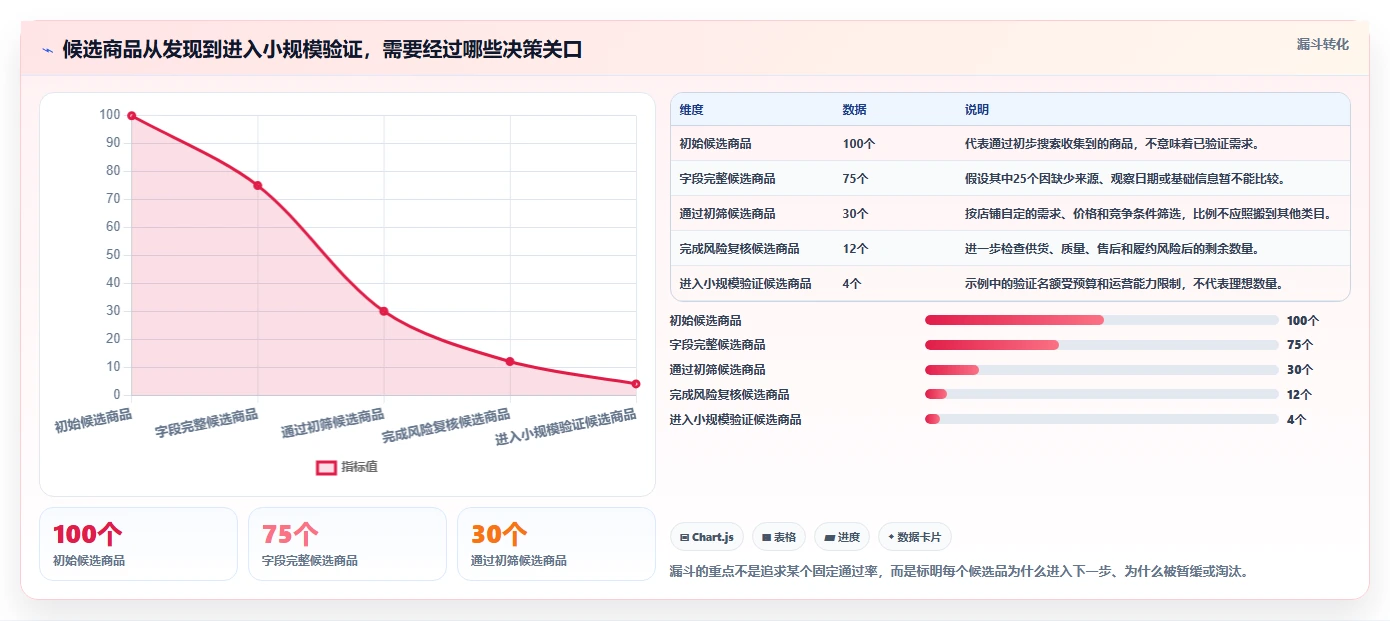Image resolution: width=1390 pixels, height=621 pixels.
Task: Click the 数据卡片 chip
Action: 915,537
